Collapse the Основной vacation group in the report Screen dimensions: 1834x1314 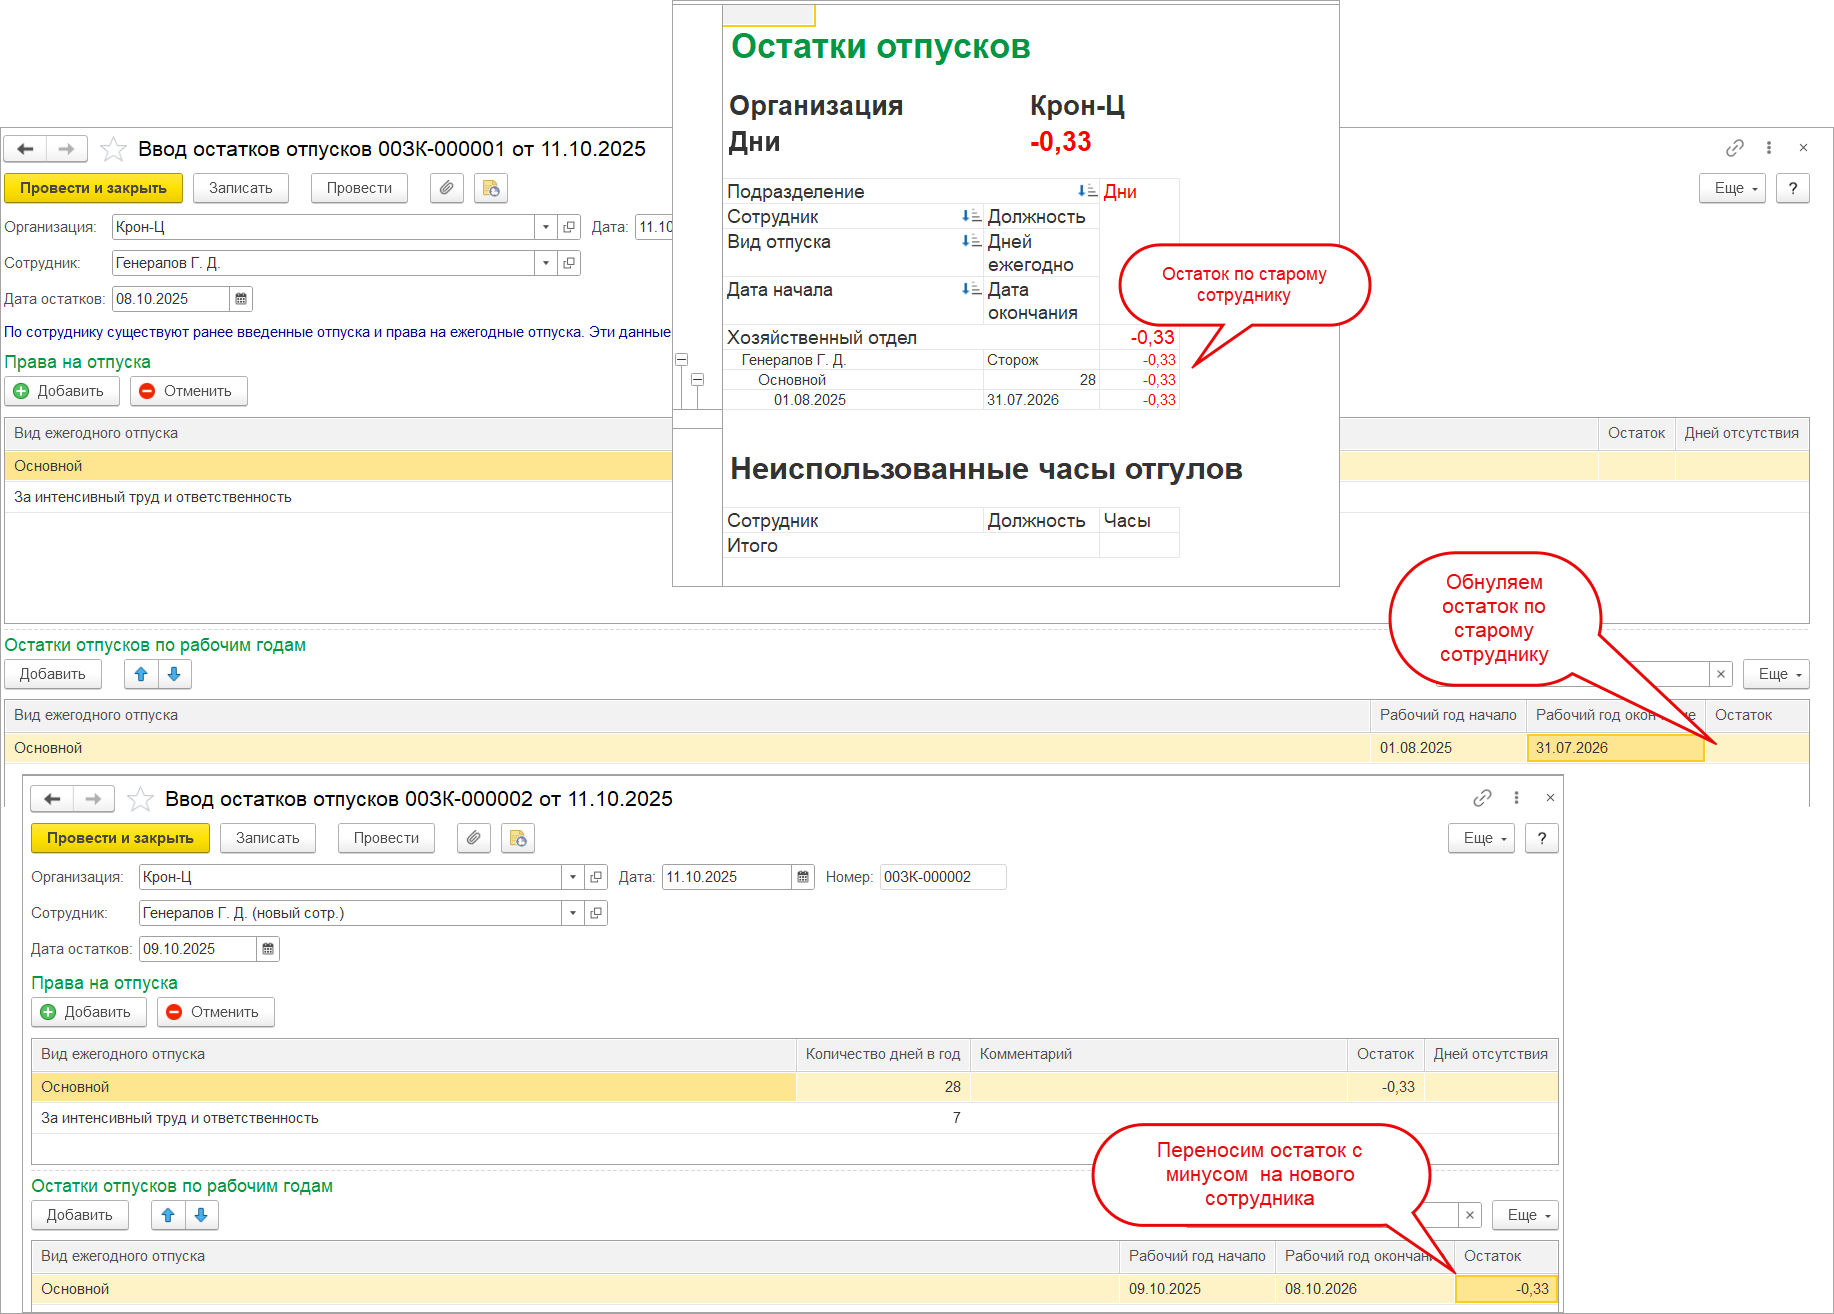click(x=697, y=380)
